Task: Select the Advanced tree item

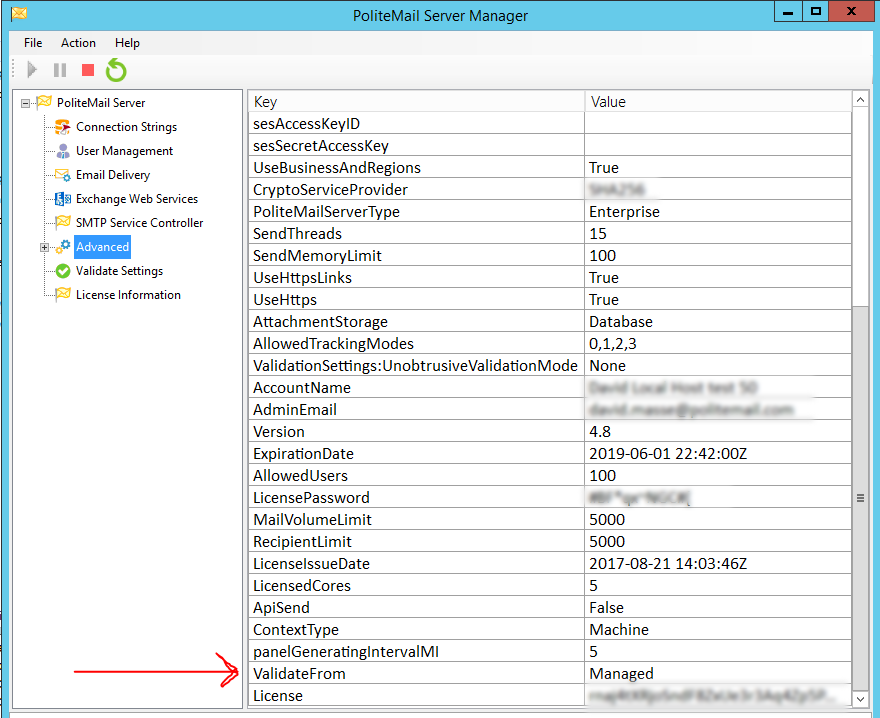Action: 102,247
